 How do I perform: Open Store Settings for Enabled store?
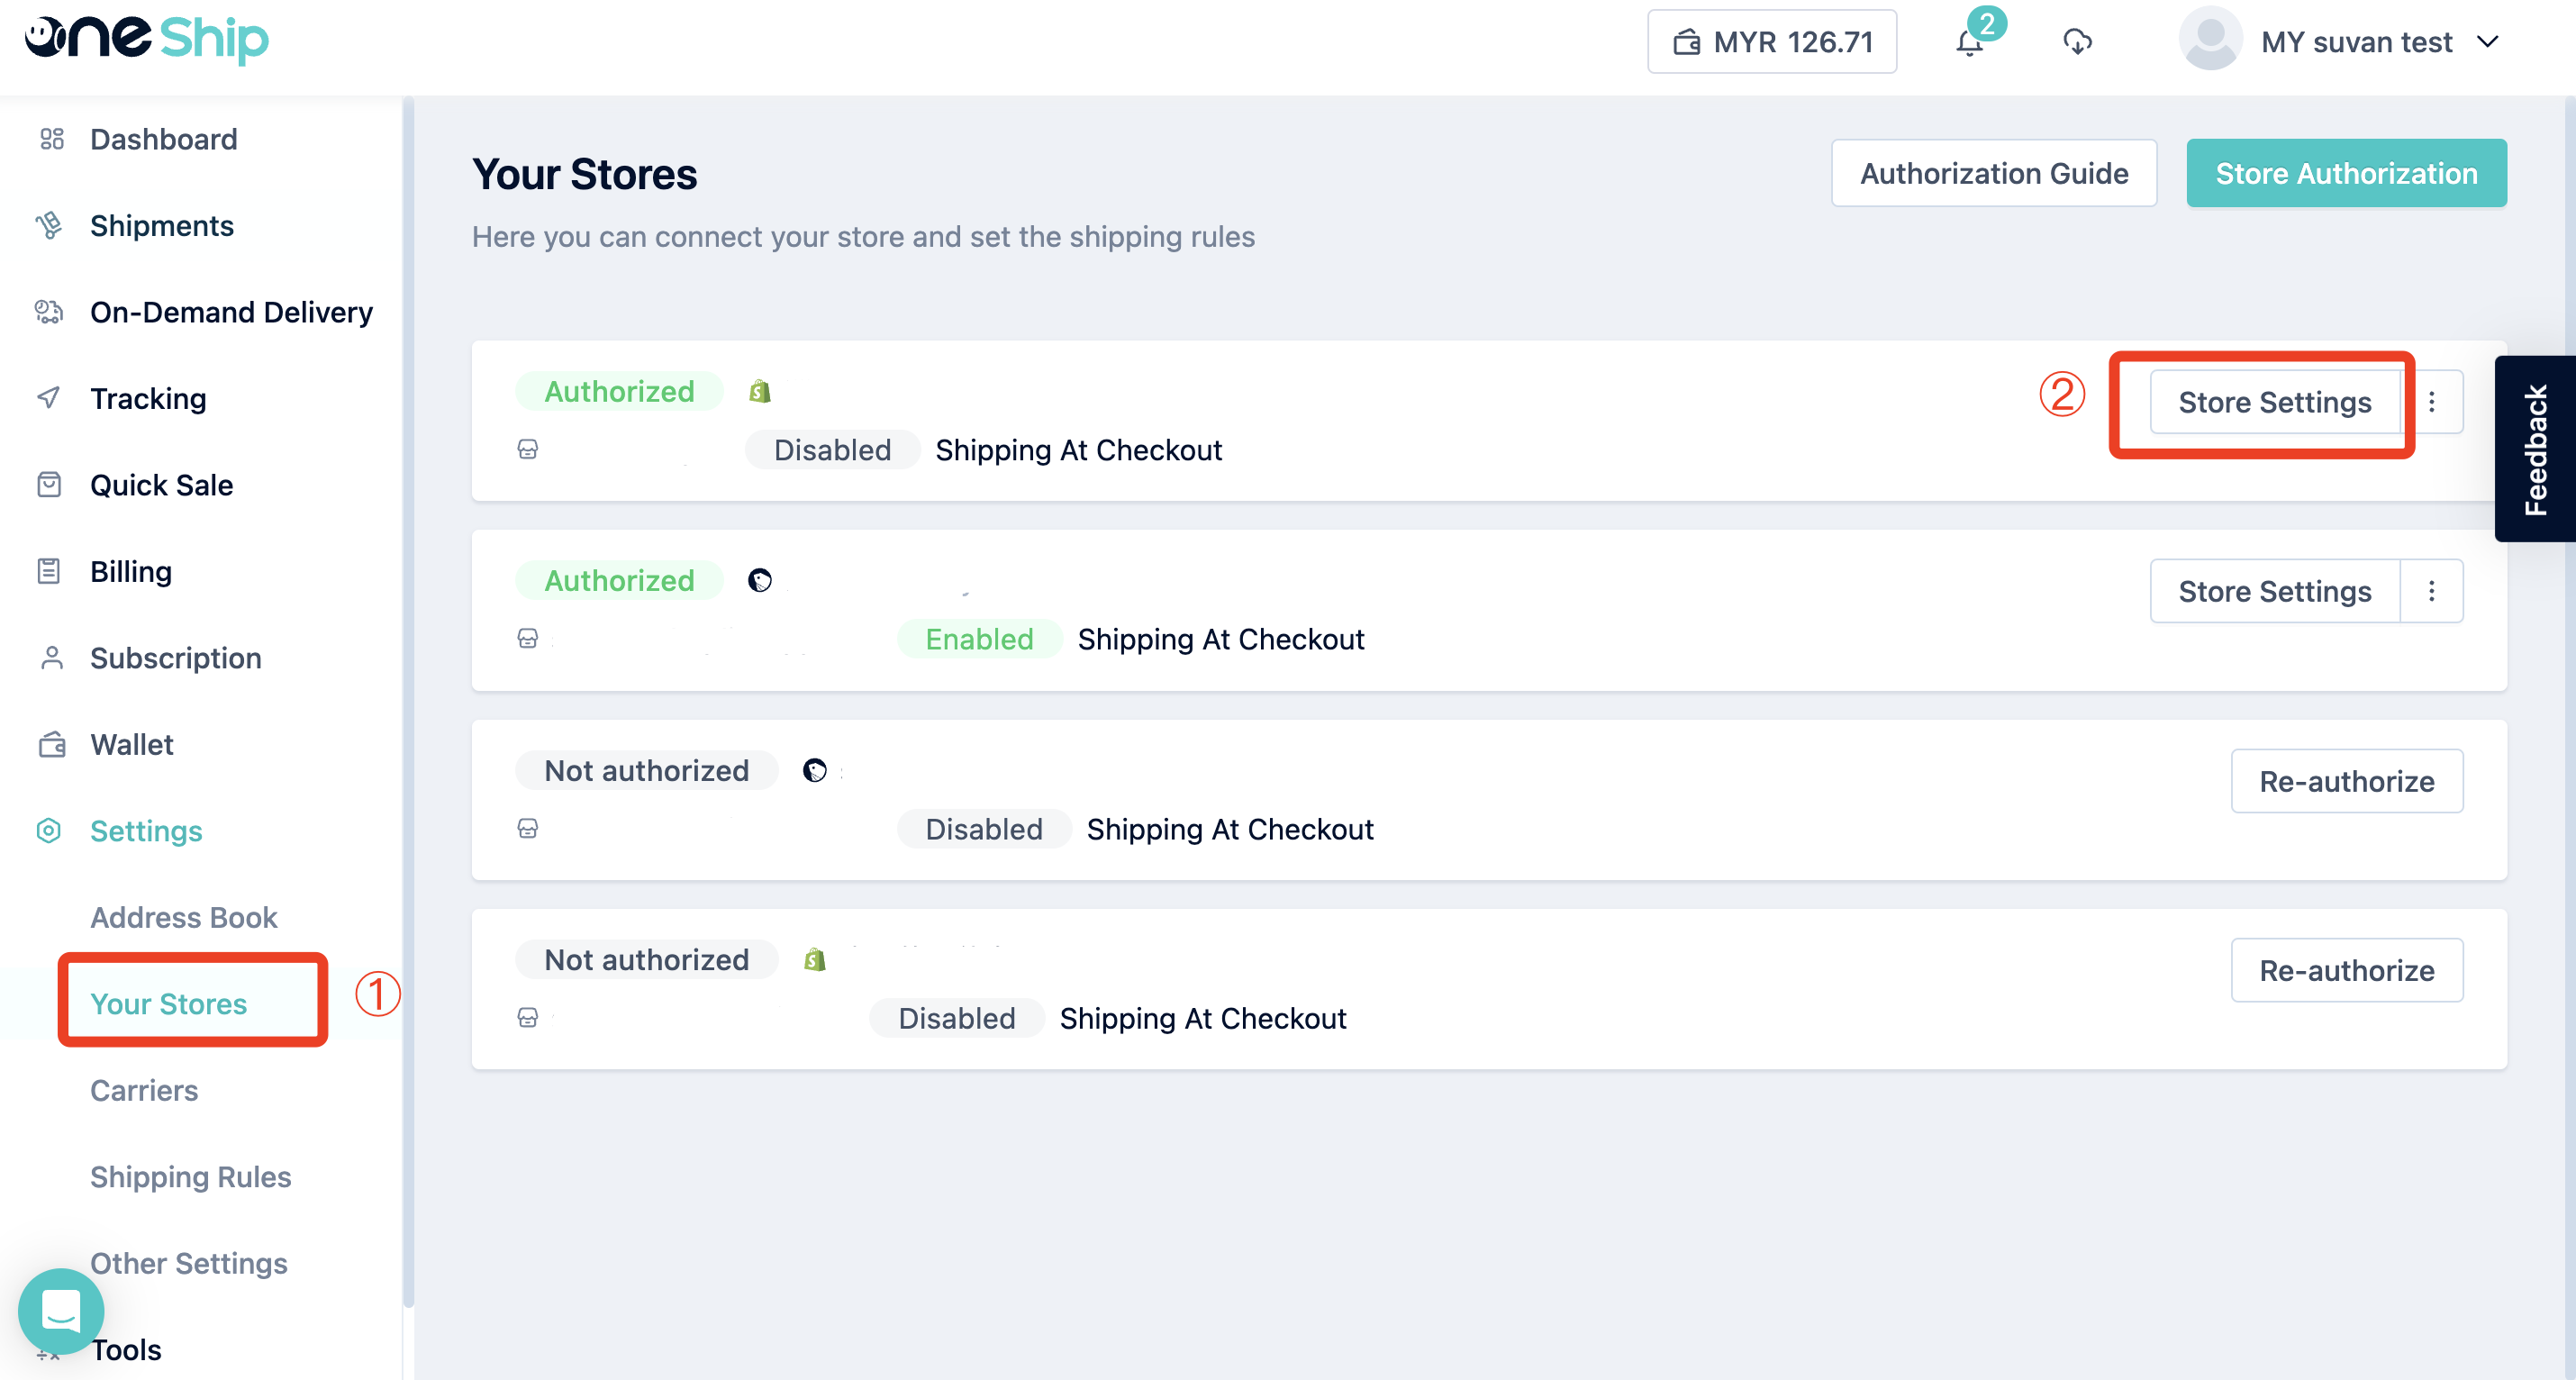[2275, 591]
